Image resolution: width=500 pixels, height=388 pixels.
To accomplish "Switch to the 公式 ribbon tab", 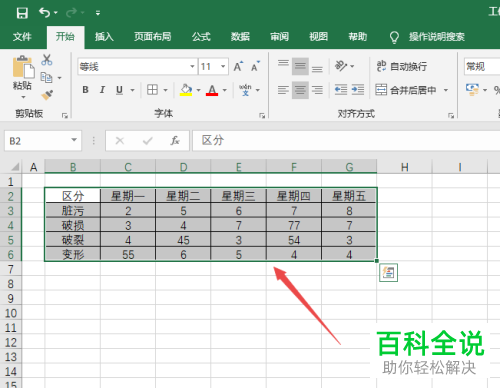I will pos(201,36).
